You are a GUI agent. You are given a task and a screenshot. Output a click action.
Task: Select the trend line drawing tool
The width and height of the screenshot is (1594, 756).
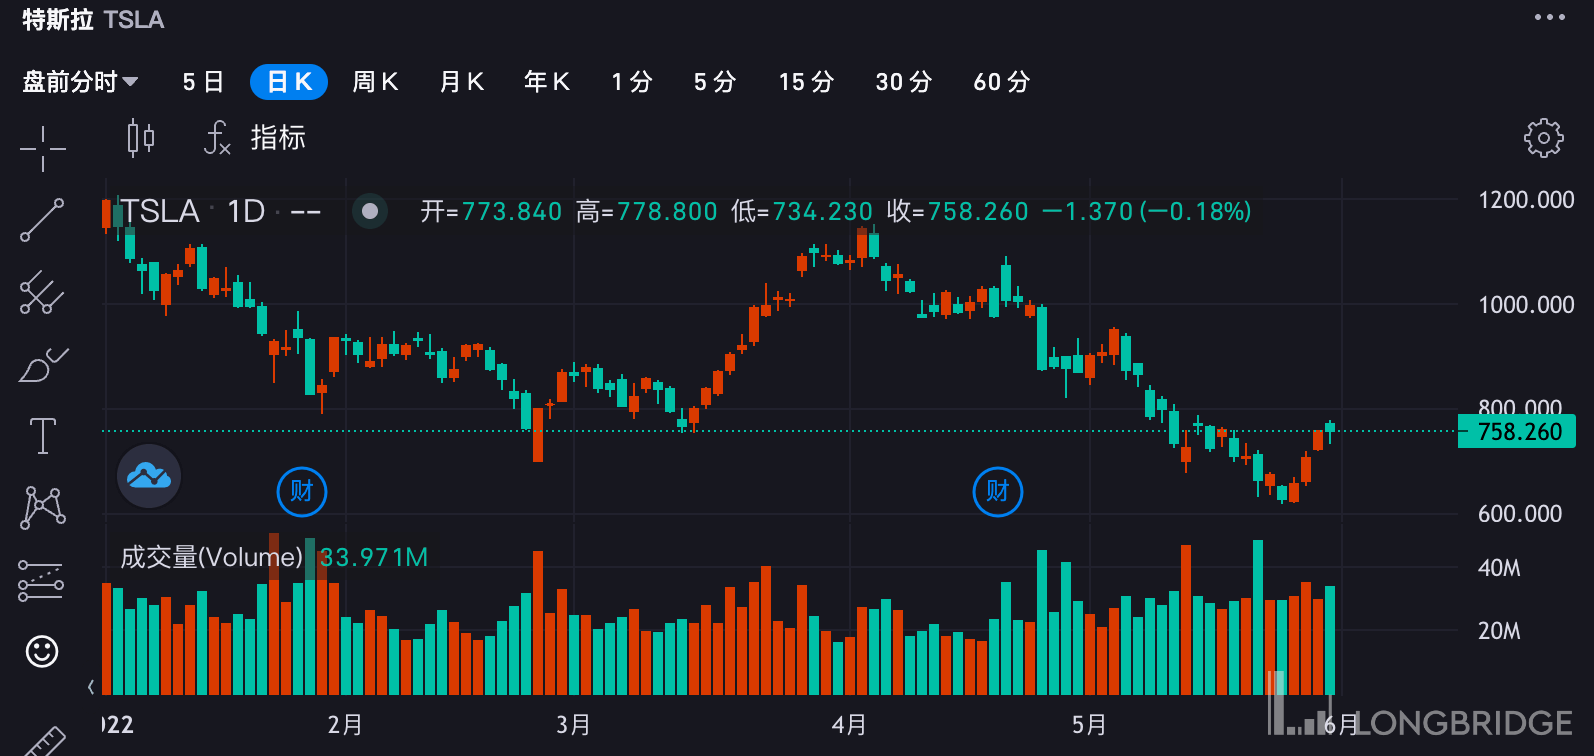[42, 220]
